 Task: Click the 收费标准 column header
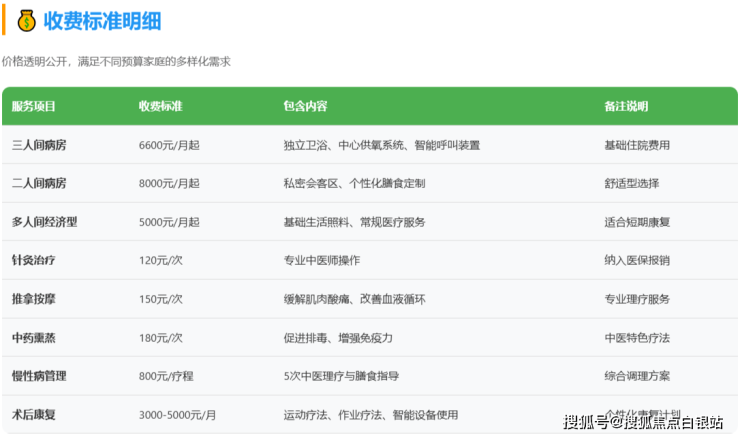[x=167, y=106]
